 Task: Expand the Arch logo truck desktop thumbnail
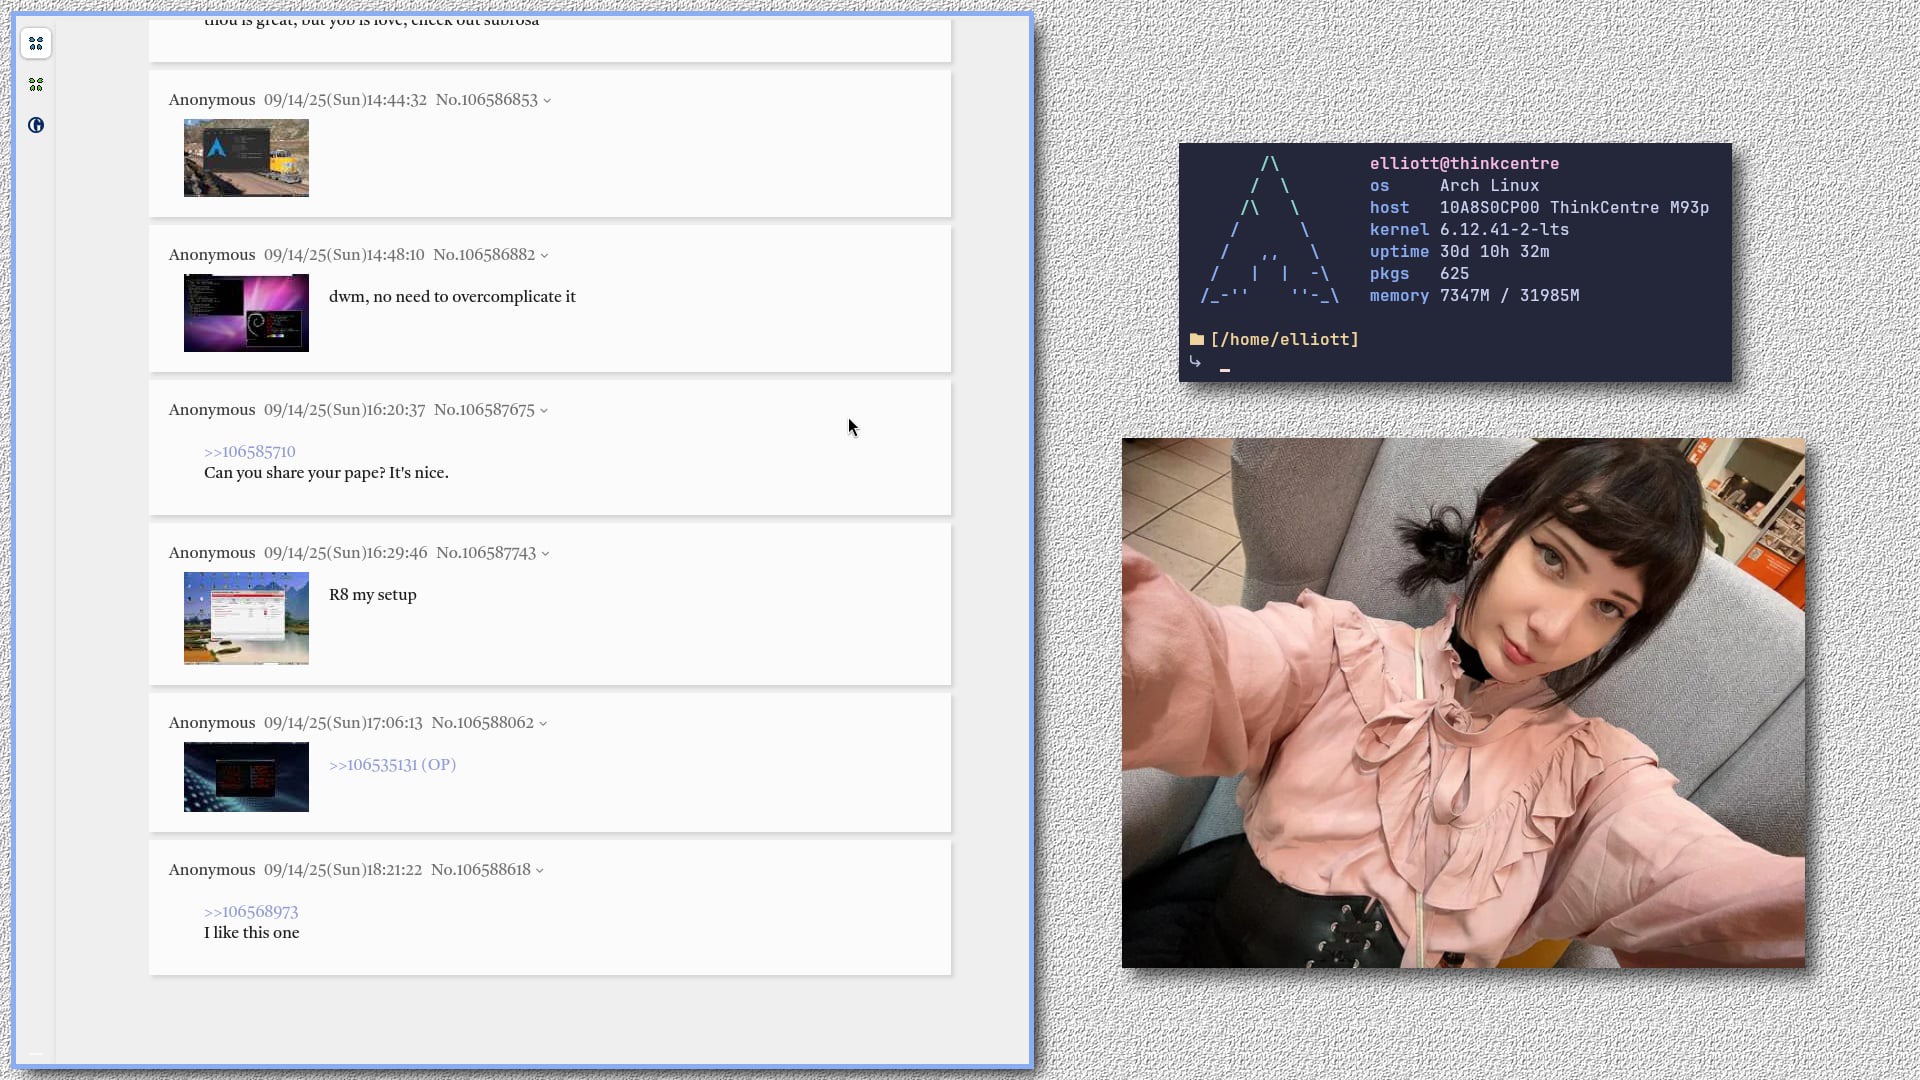tap(246, 158)
